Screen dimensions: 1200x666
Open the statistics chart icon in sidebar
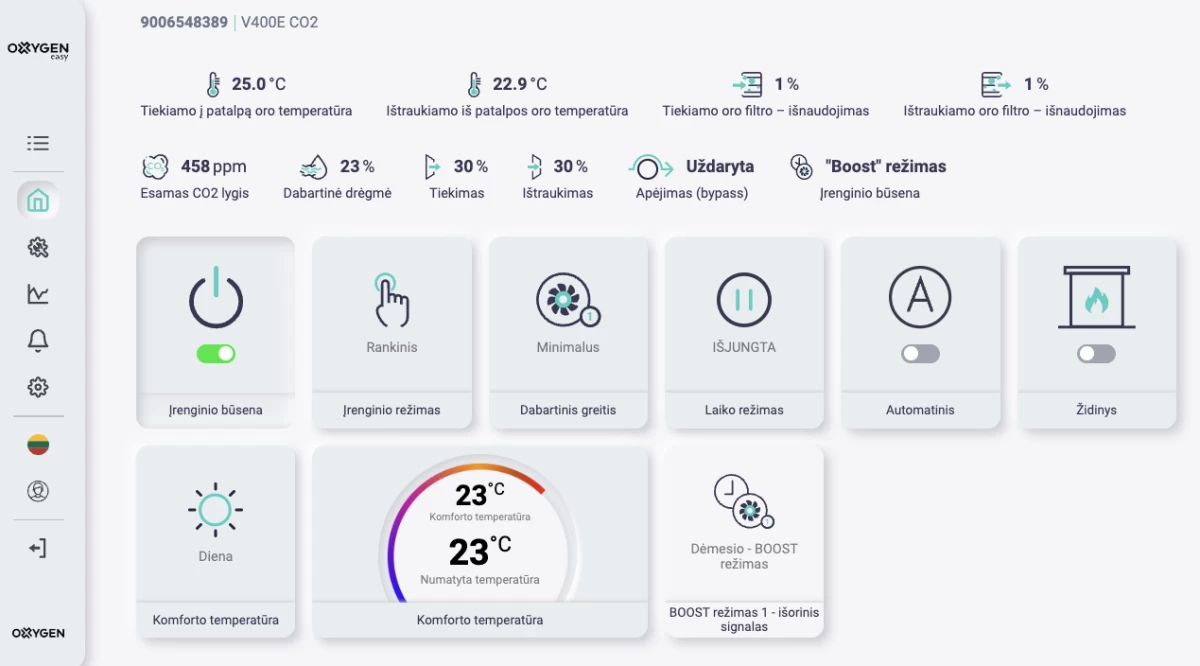[38, 294]
